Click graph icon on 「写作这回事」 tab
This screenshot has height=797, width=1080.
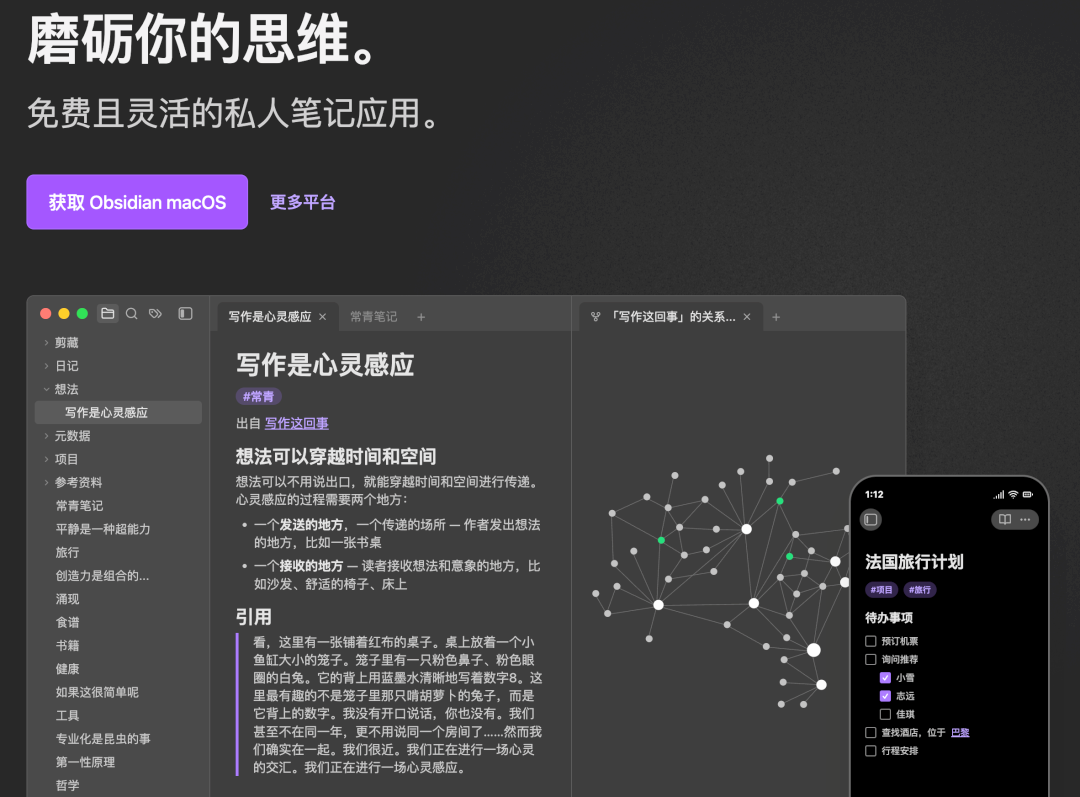[596, 317]
